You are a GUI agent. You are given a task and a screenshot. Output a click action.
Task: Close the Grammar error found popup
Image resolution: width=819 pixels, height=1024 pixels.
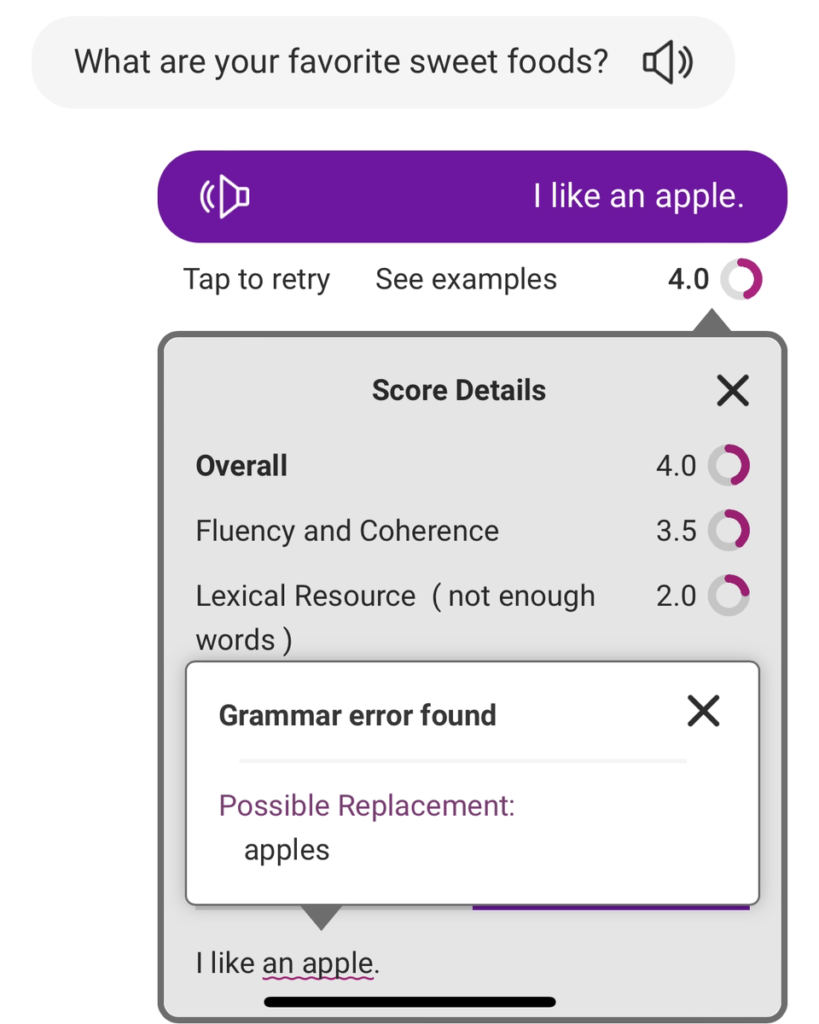pos(704,712)
